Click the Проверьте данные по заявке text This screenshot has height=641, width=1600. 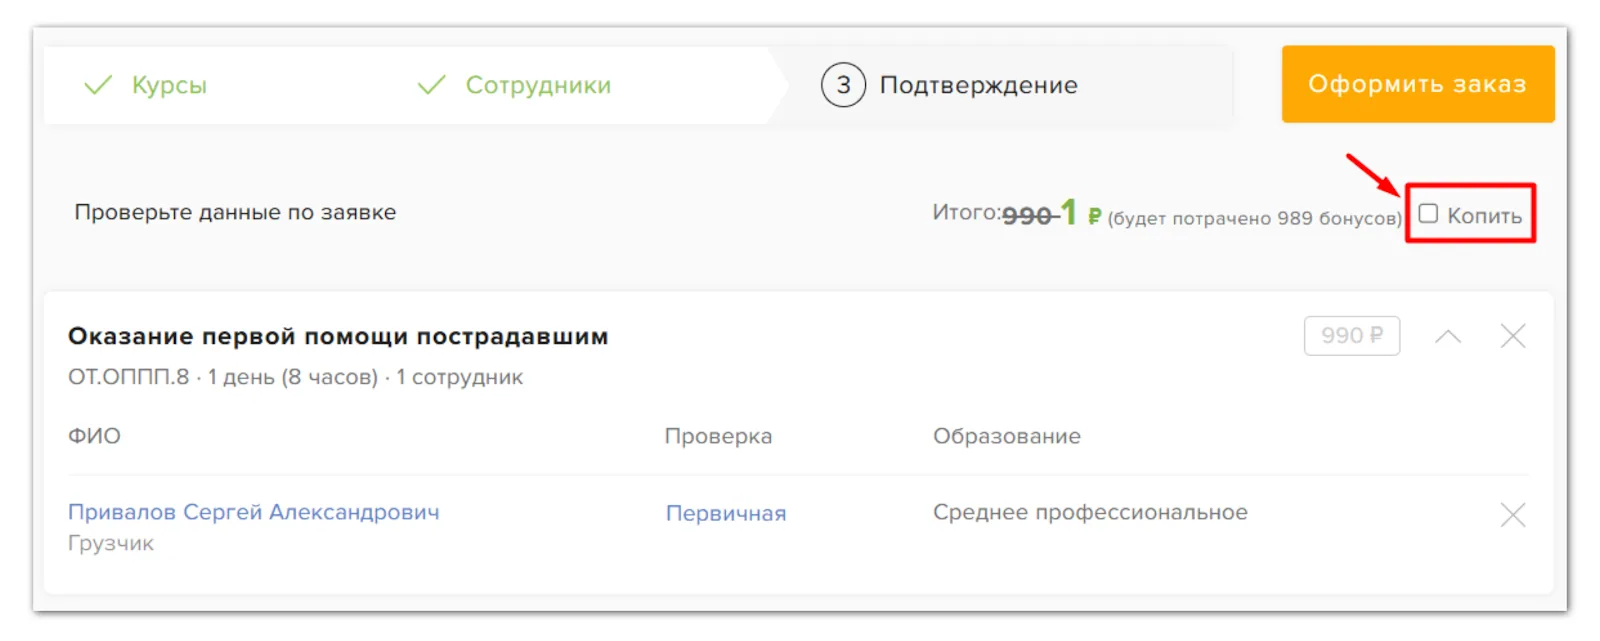tap(235, 212)
